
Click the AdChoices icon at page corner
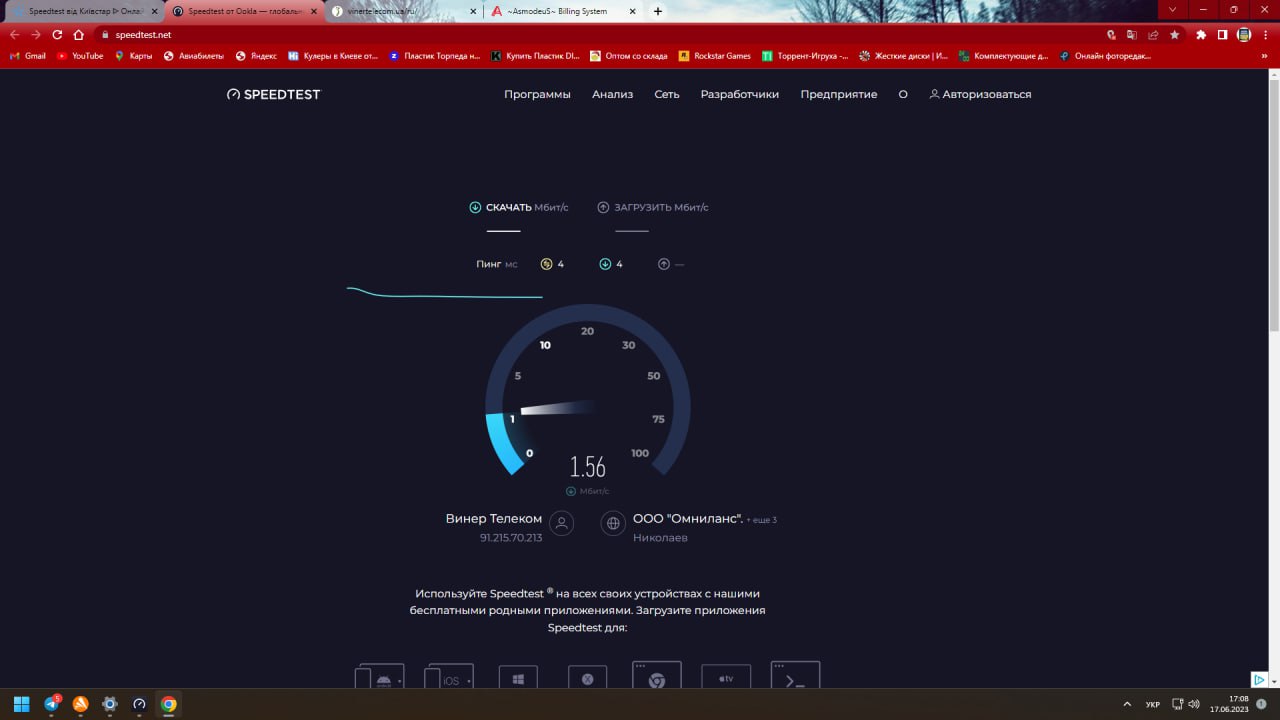[x=1260, y=679]
